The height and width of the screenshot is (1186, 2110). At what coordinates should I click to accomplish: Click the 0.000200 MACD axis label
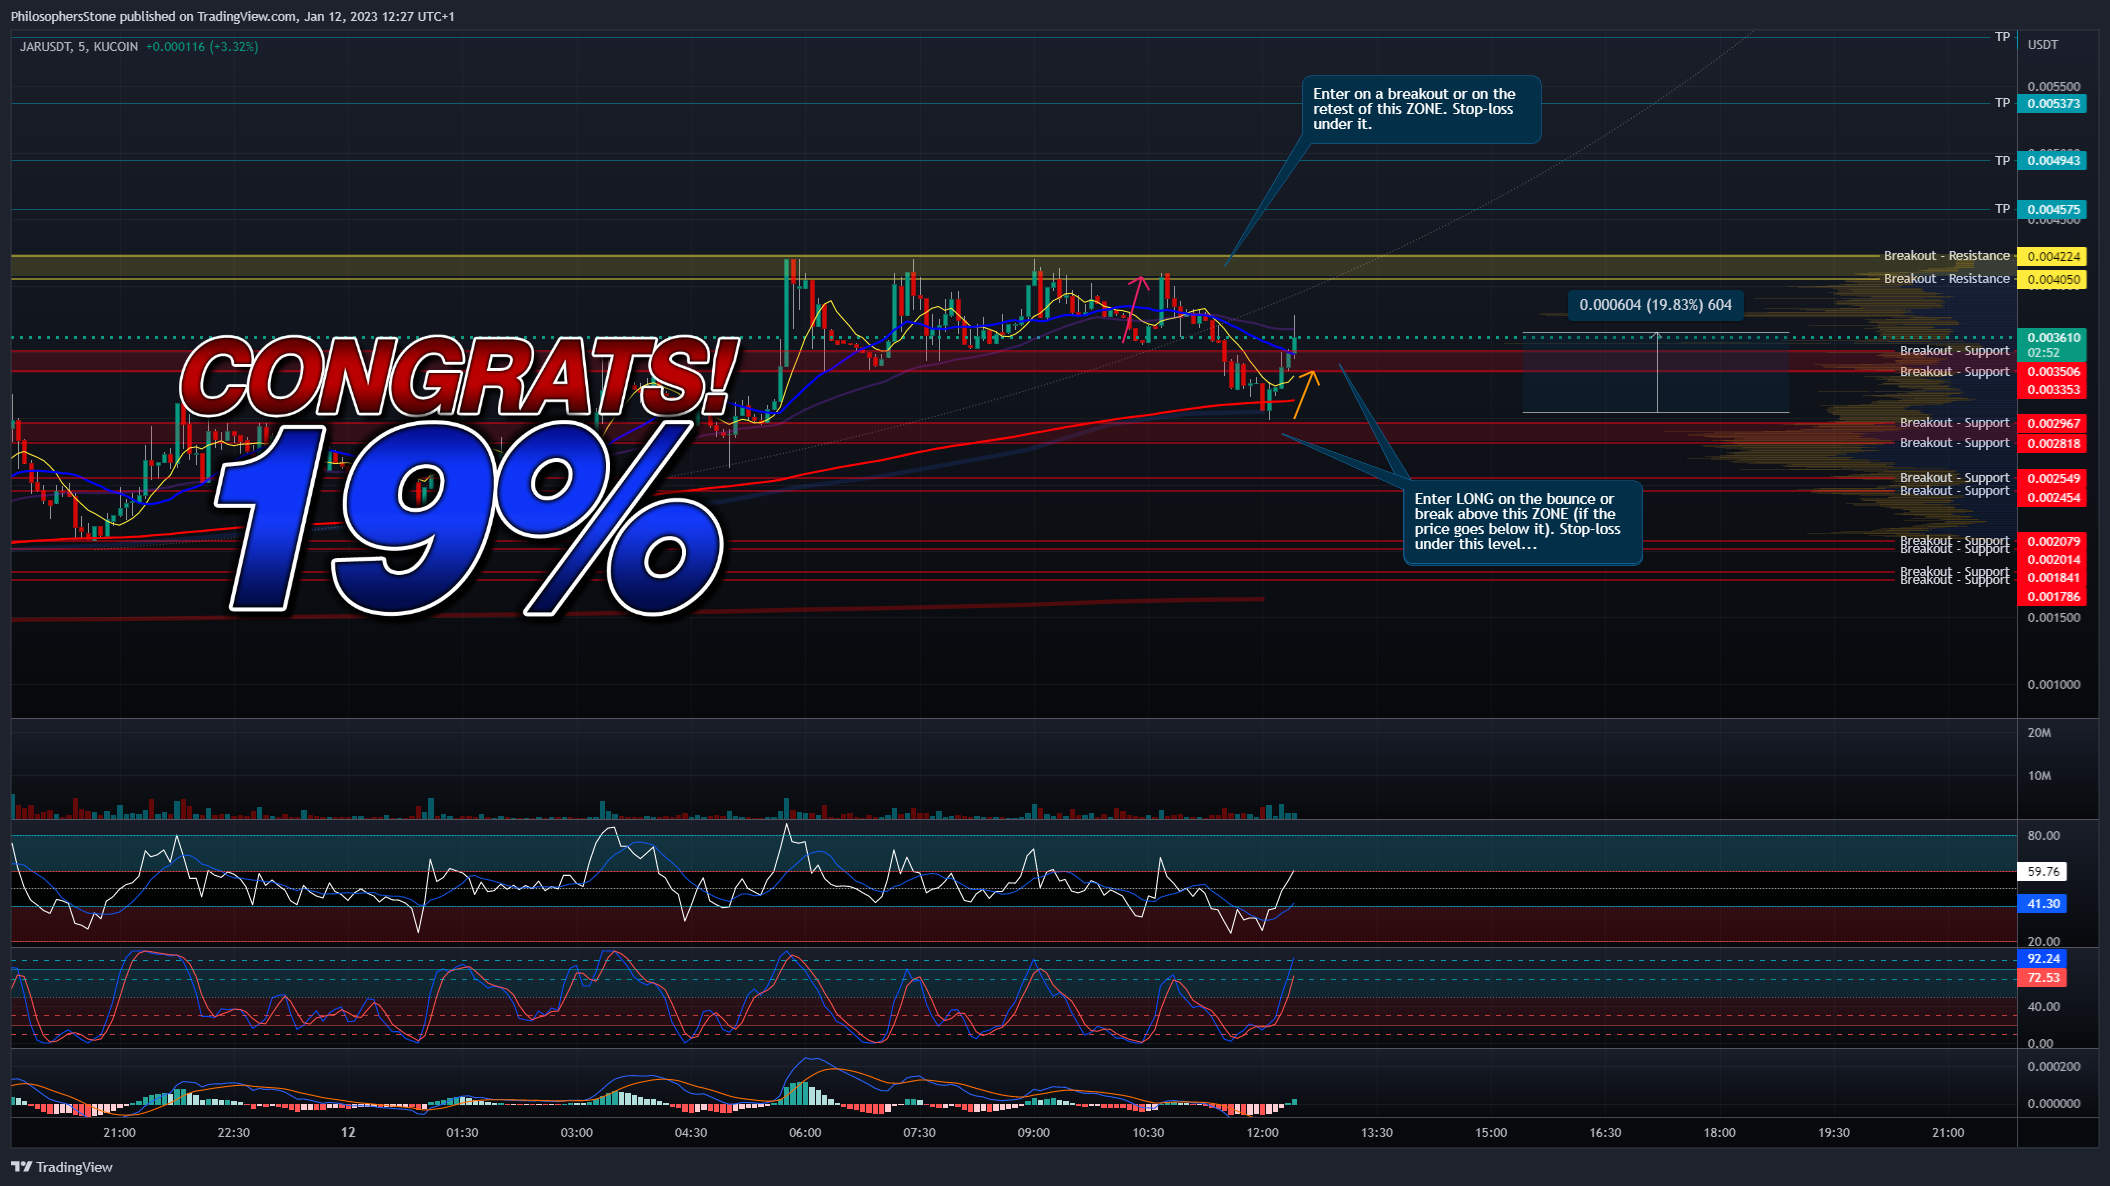click(x=2053, y=1067)
